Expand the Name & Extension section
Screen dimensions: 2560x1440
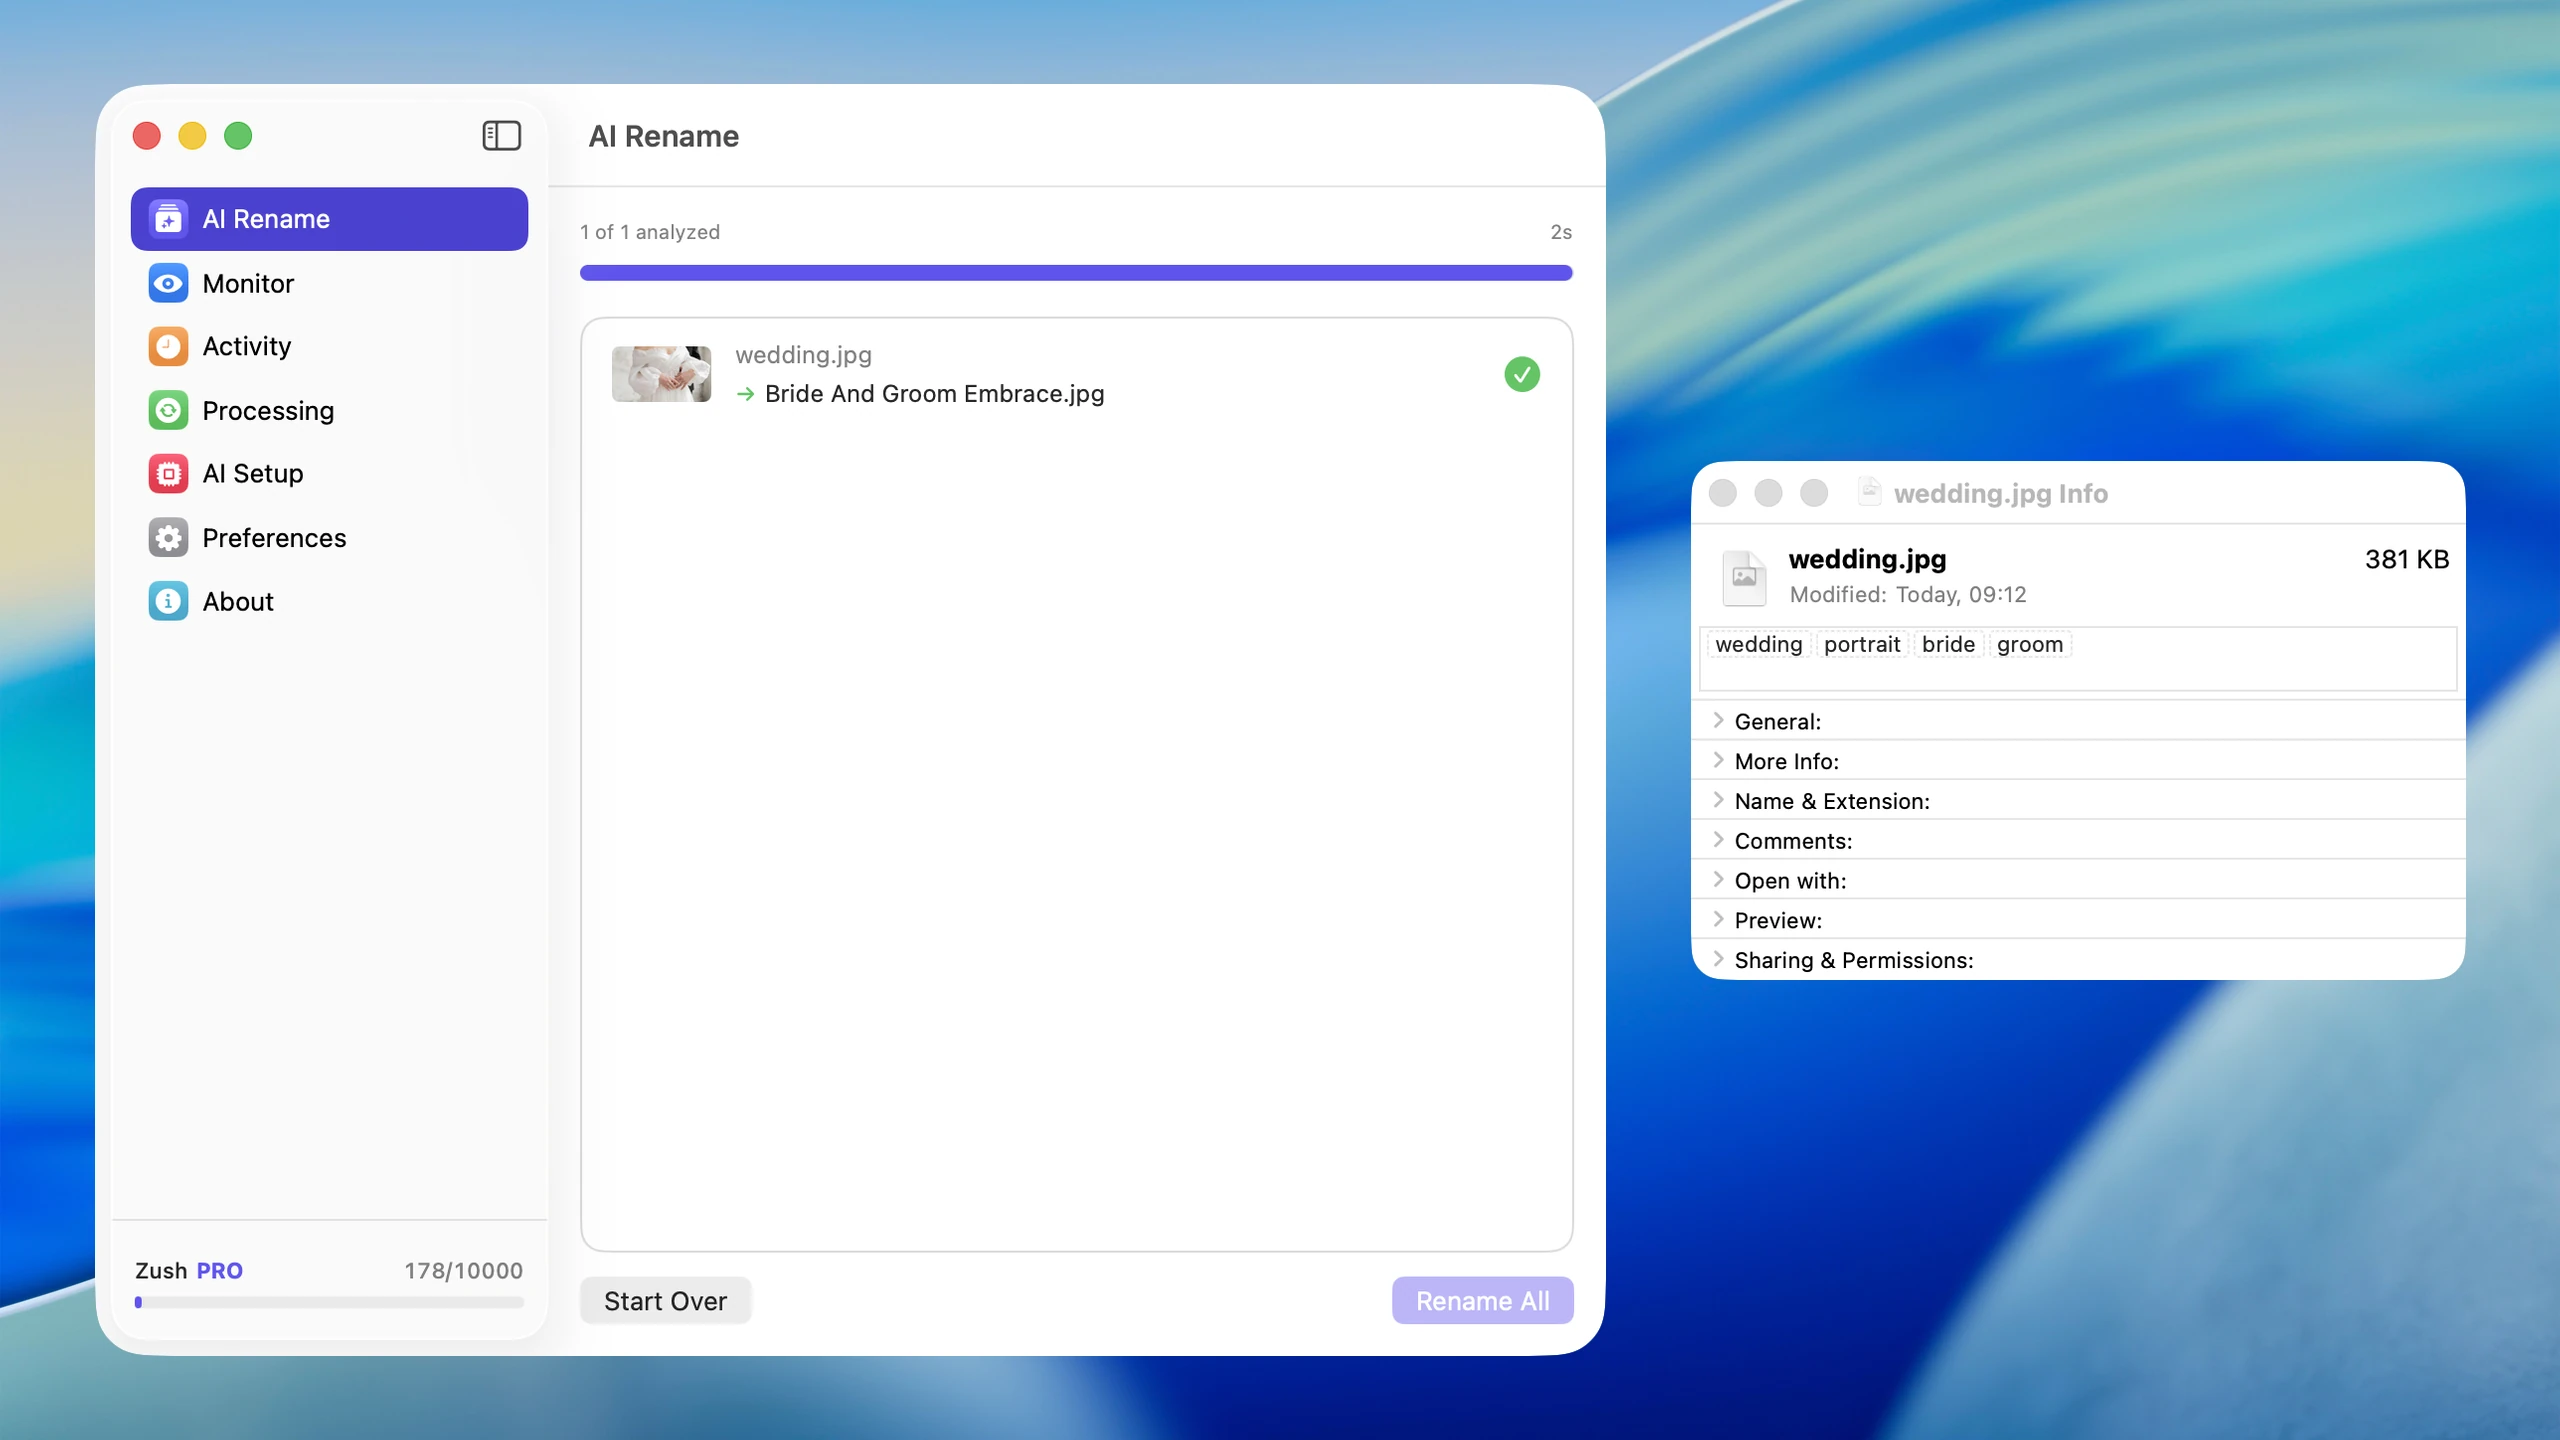tap(1718, 800)
